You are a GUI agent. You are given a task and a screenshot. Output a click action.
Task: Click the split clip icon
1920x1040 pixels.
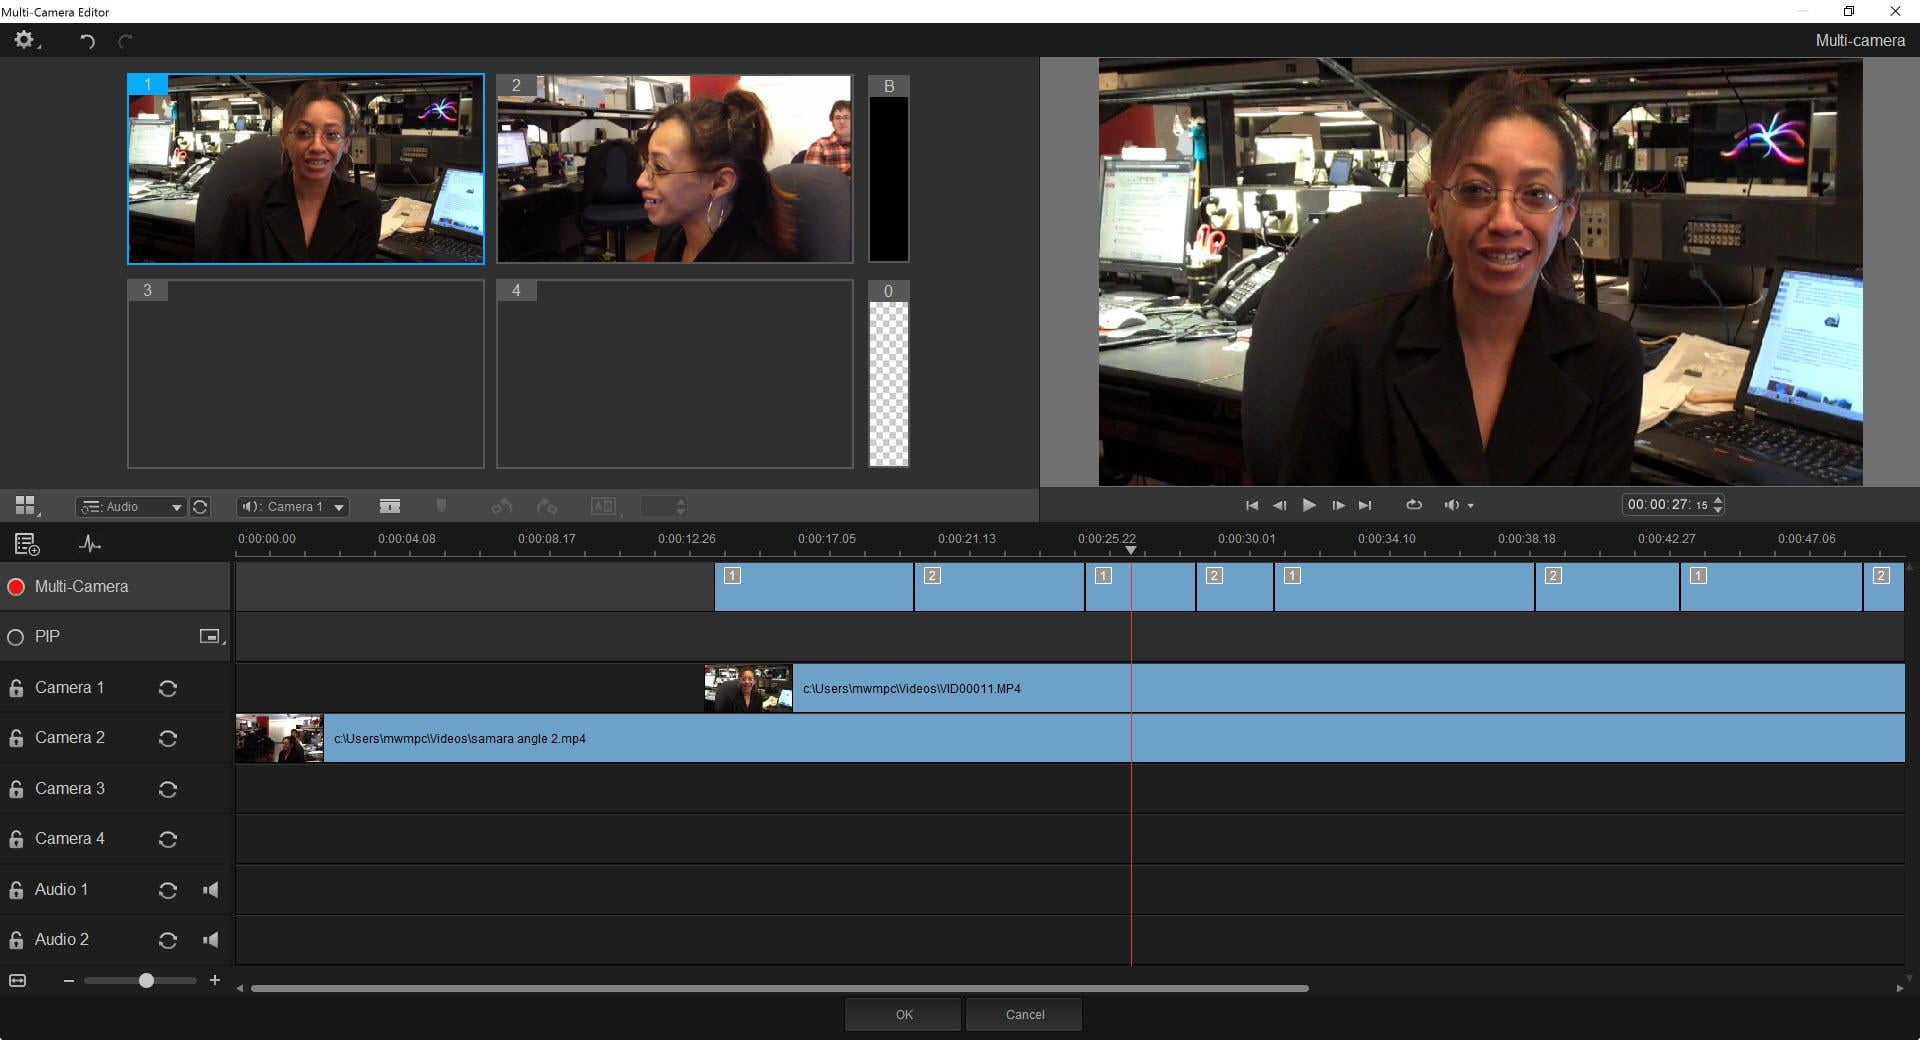(390, 507)
